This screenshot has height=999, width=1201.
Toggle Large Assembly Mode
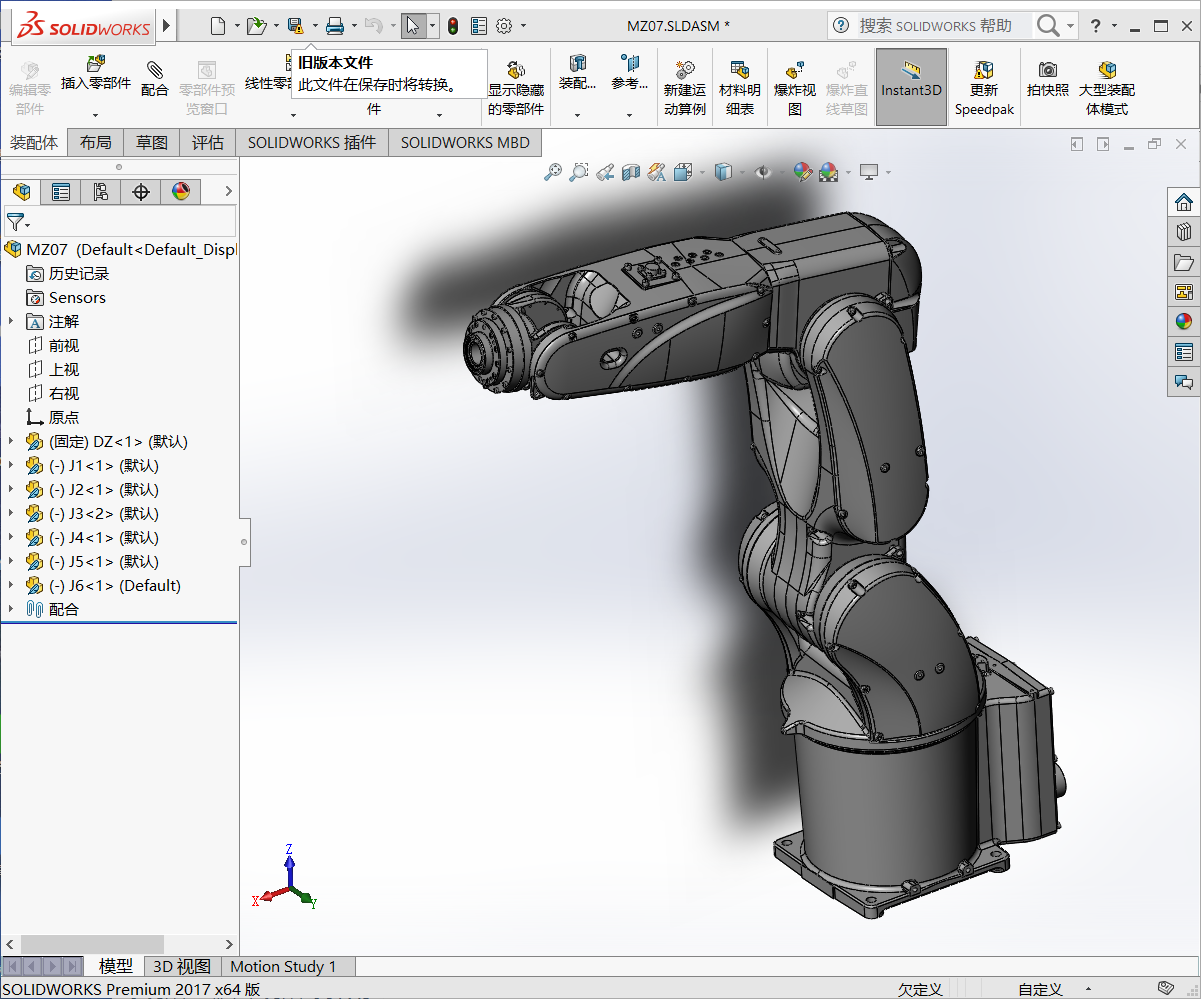click(x=1106, y=86)
